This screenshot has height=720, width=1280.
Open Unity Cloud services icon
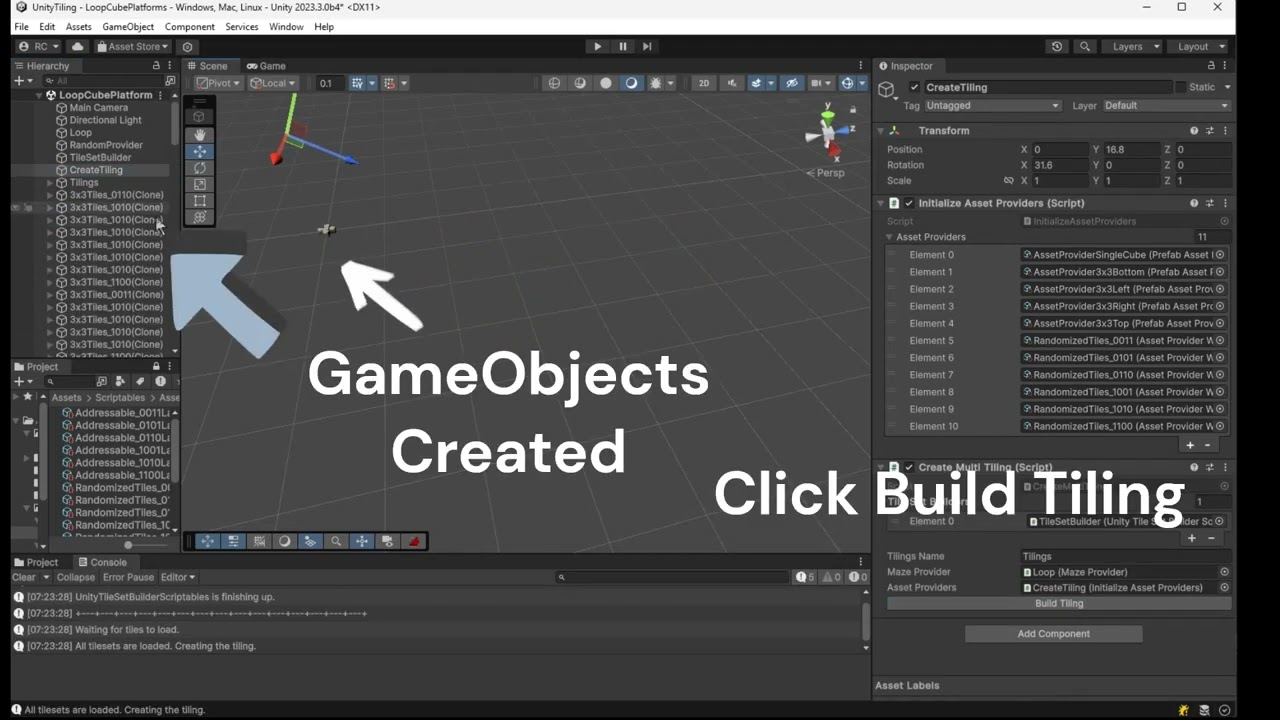(x=78, y=47)
